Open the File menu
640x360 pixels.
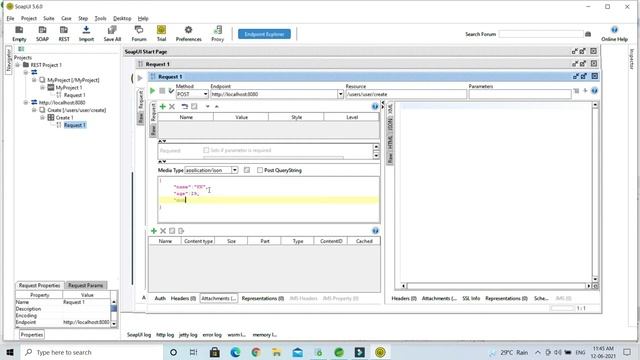tap(10, 18)
